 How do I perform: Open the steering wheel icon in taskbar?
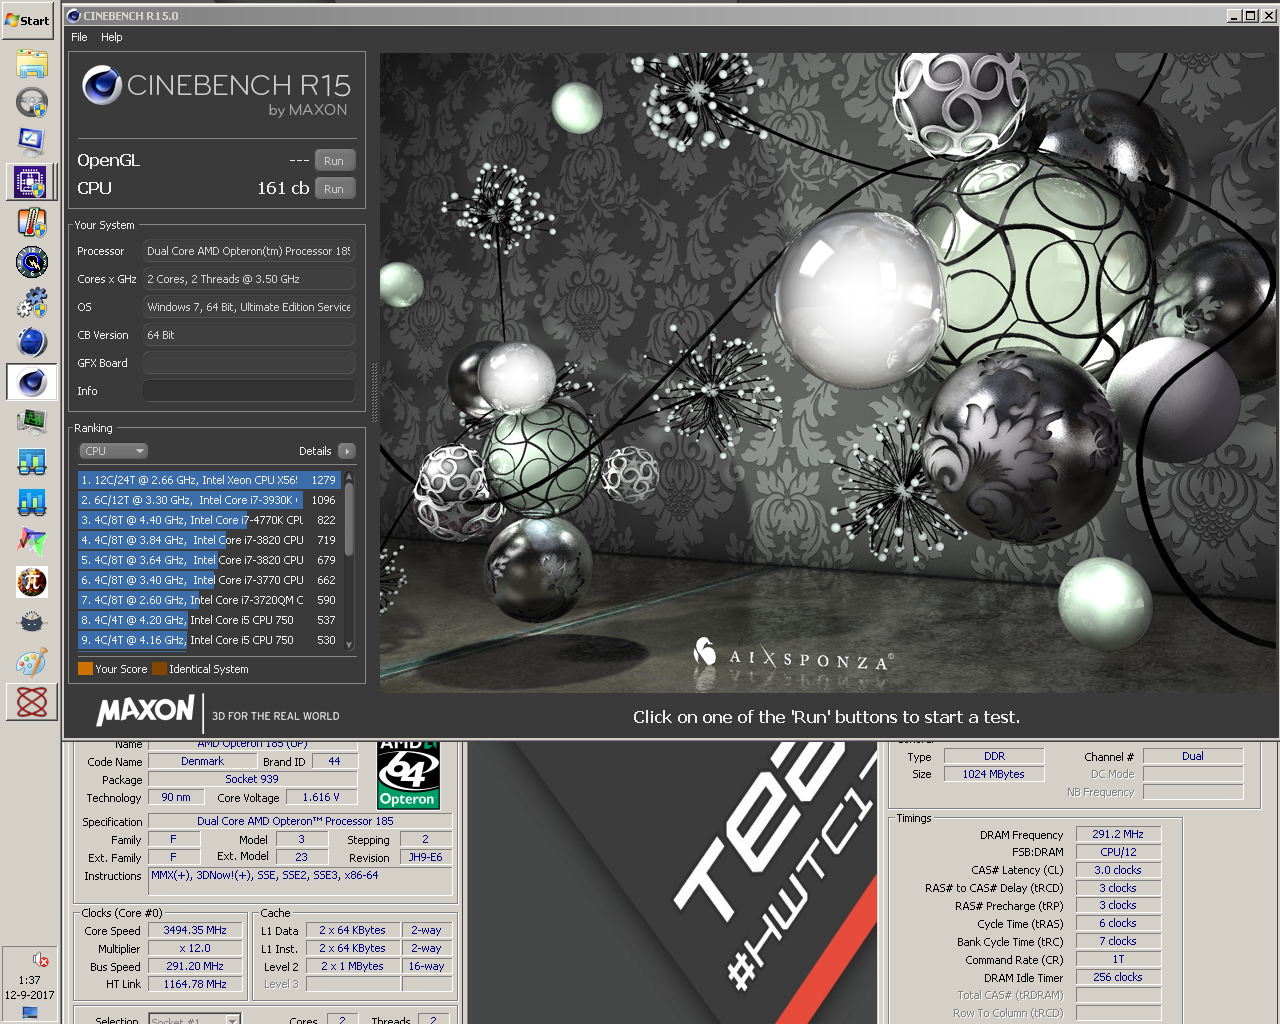[x=32, y=102]
